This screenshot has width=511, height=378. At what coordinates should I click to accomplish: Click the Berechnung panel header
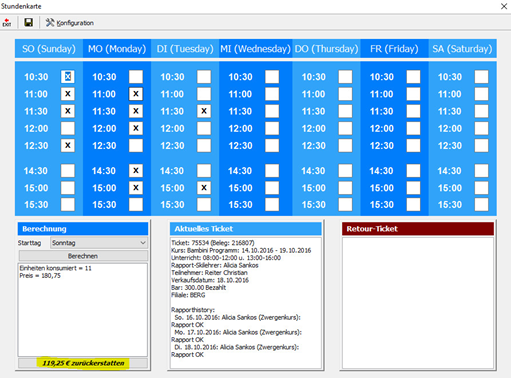pos(83,229)
